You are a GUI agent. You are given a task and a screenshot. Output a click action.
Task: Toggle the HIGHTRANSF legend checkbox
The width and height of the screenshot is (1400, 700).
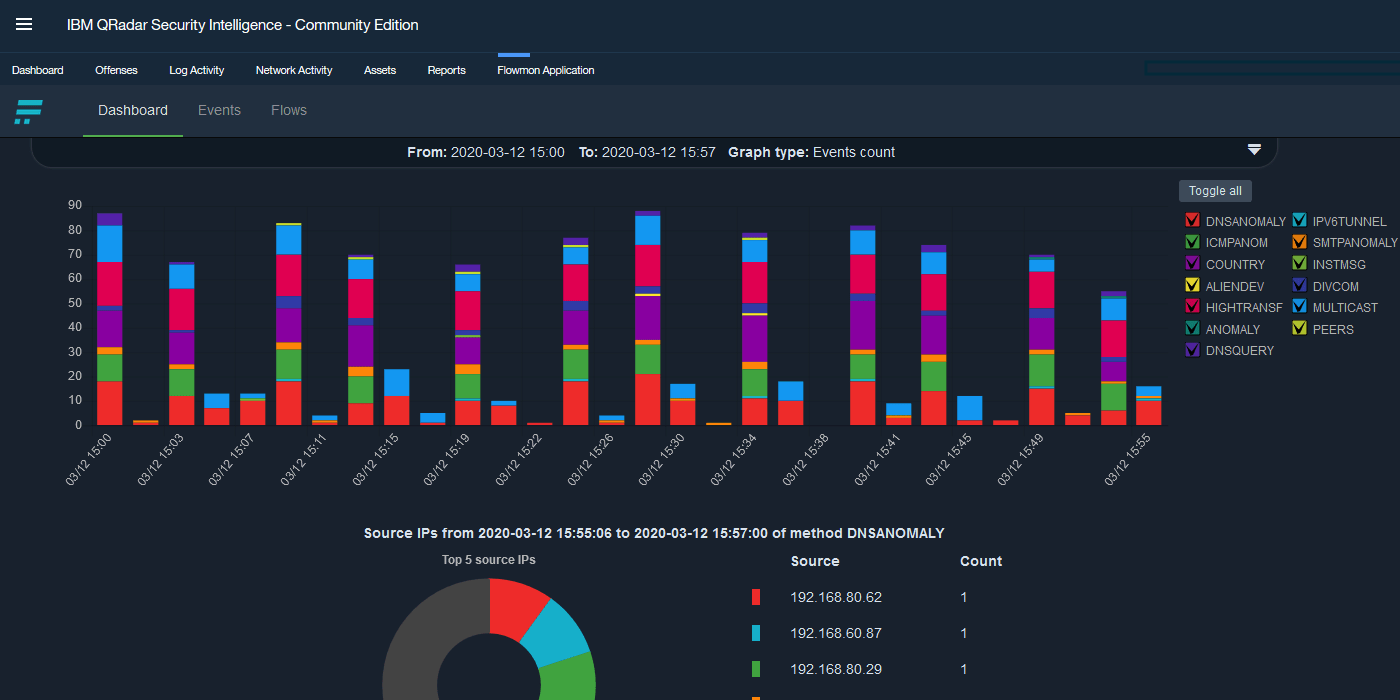[x=1192, y=307]
